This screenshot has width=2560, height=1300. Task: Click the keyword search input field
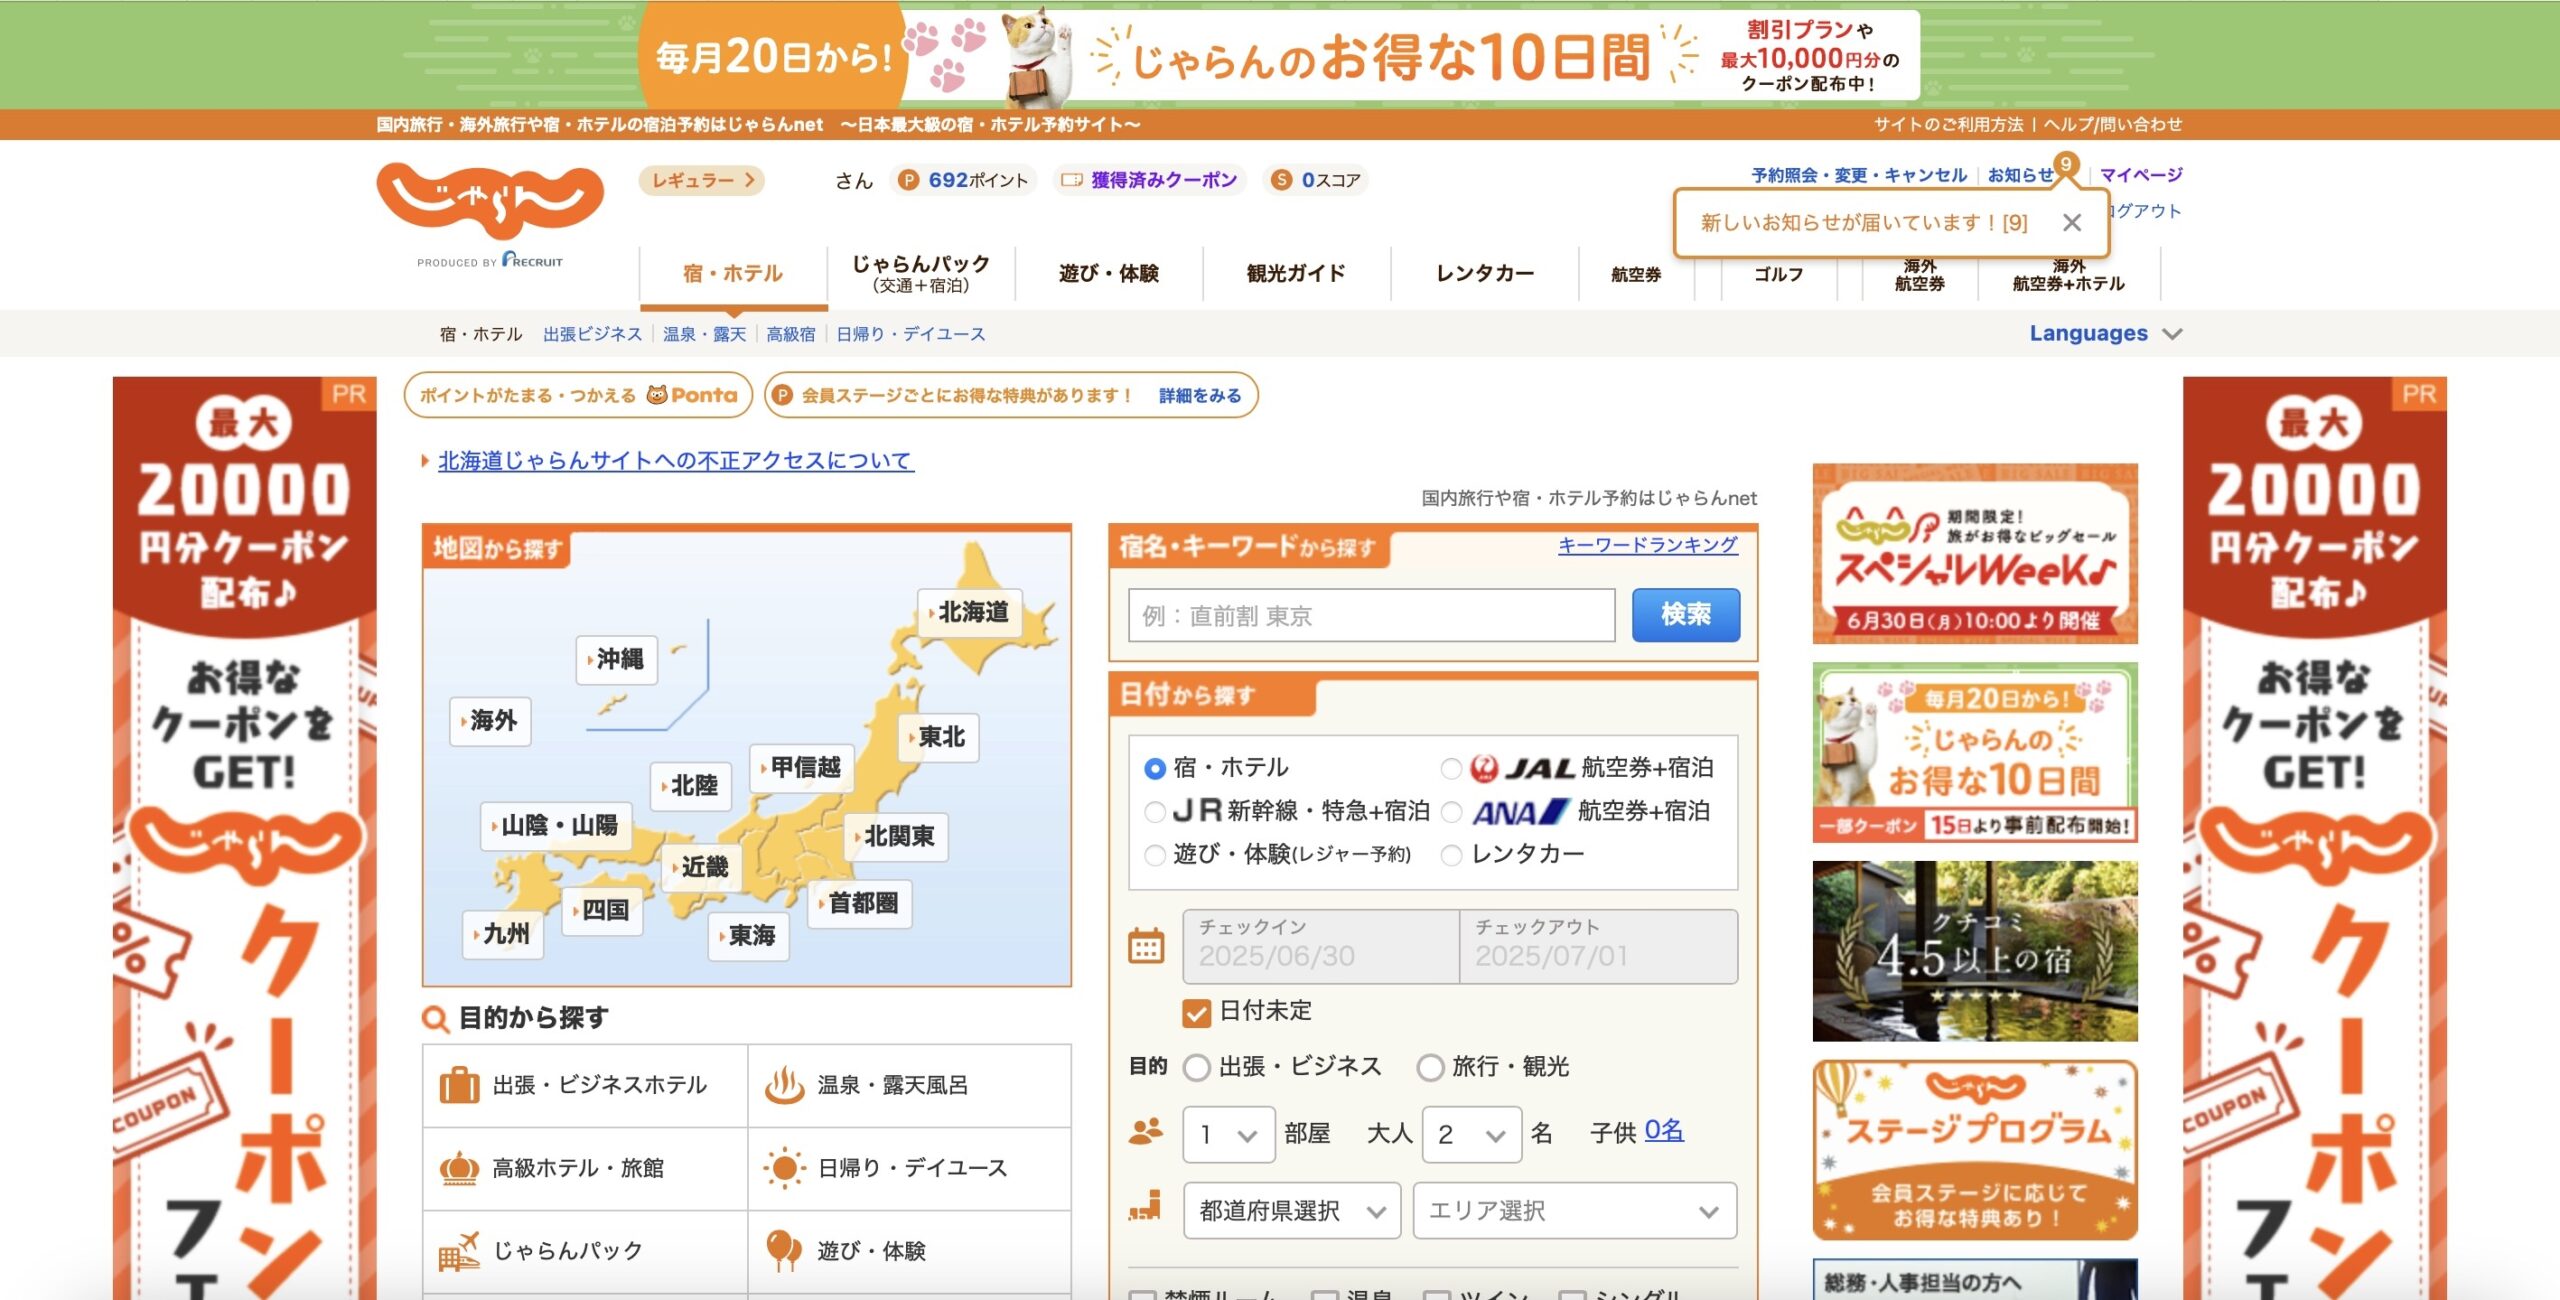(1371, 615)
